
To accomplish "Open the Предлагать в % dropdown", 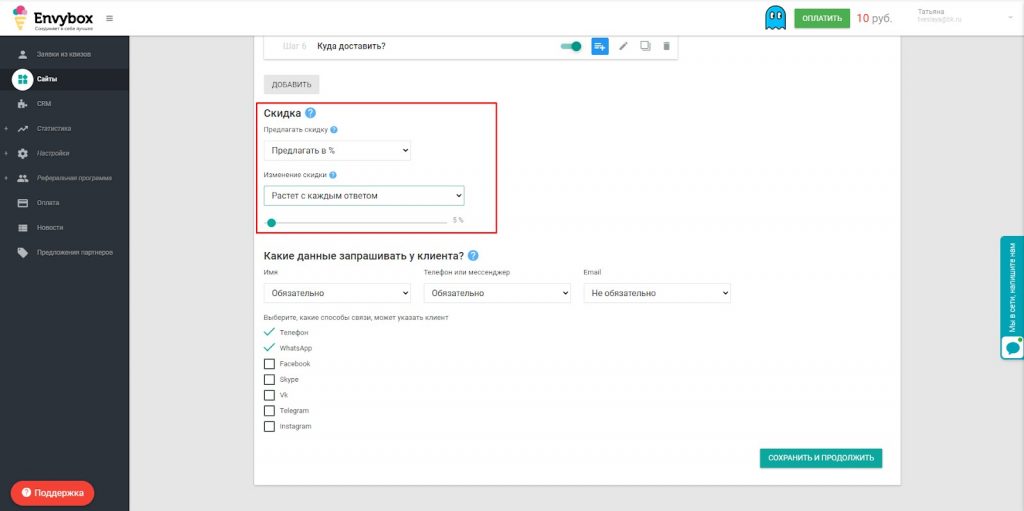I will pos(337,150).
